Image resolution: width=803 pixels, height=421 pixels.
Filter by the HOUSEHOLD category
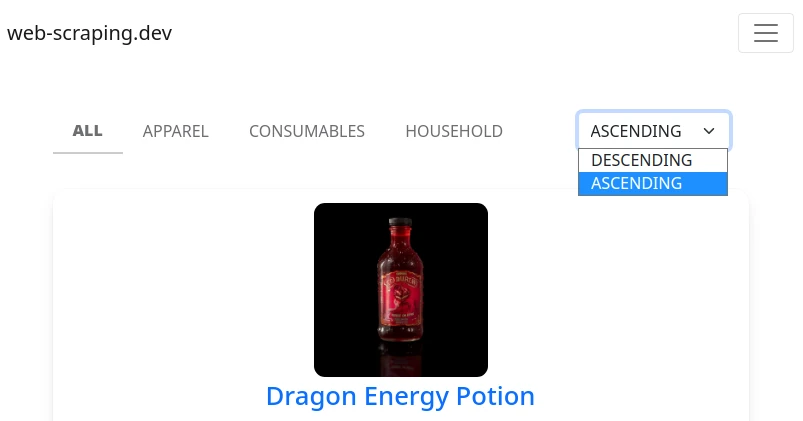tap(454, 131)
